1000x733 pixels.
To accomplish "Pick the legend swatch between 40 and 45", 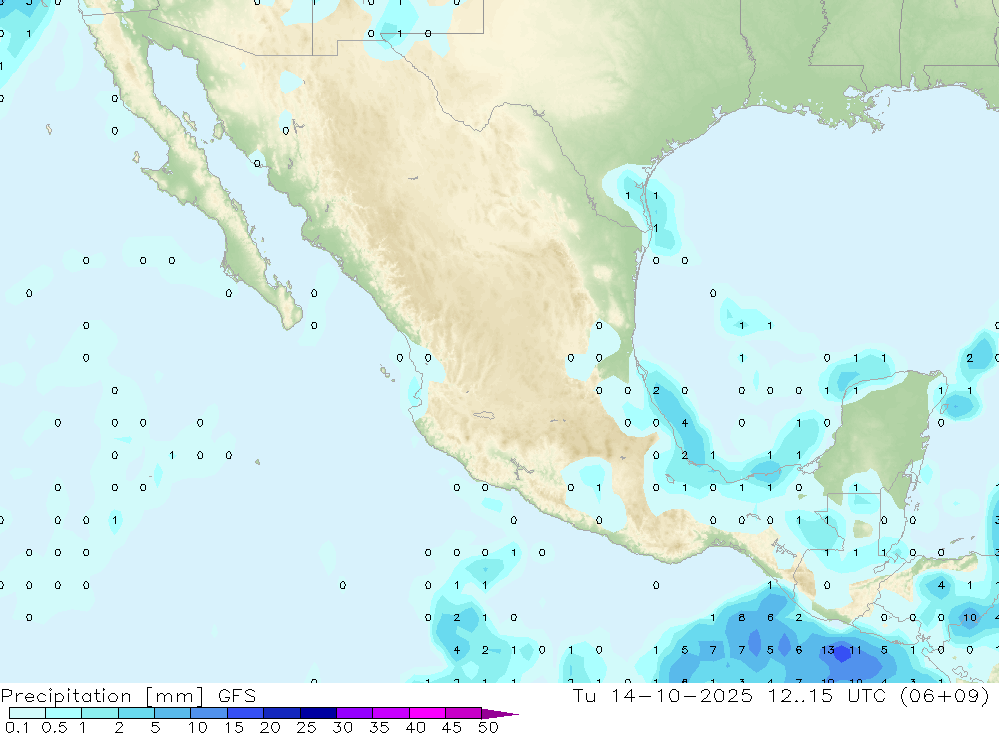I will pos(427,713).
